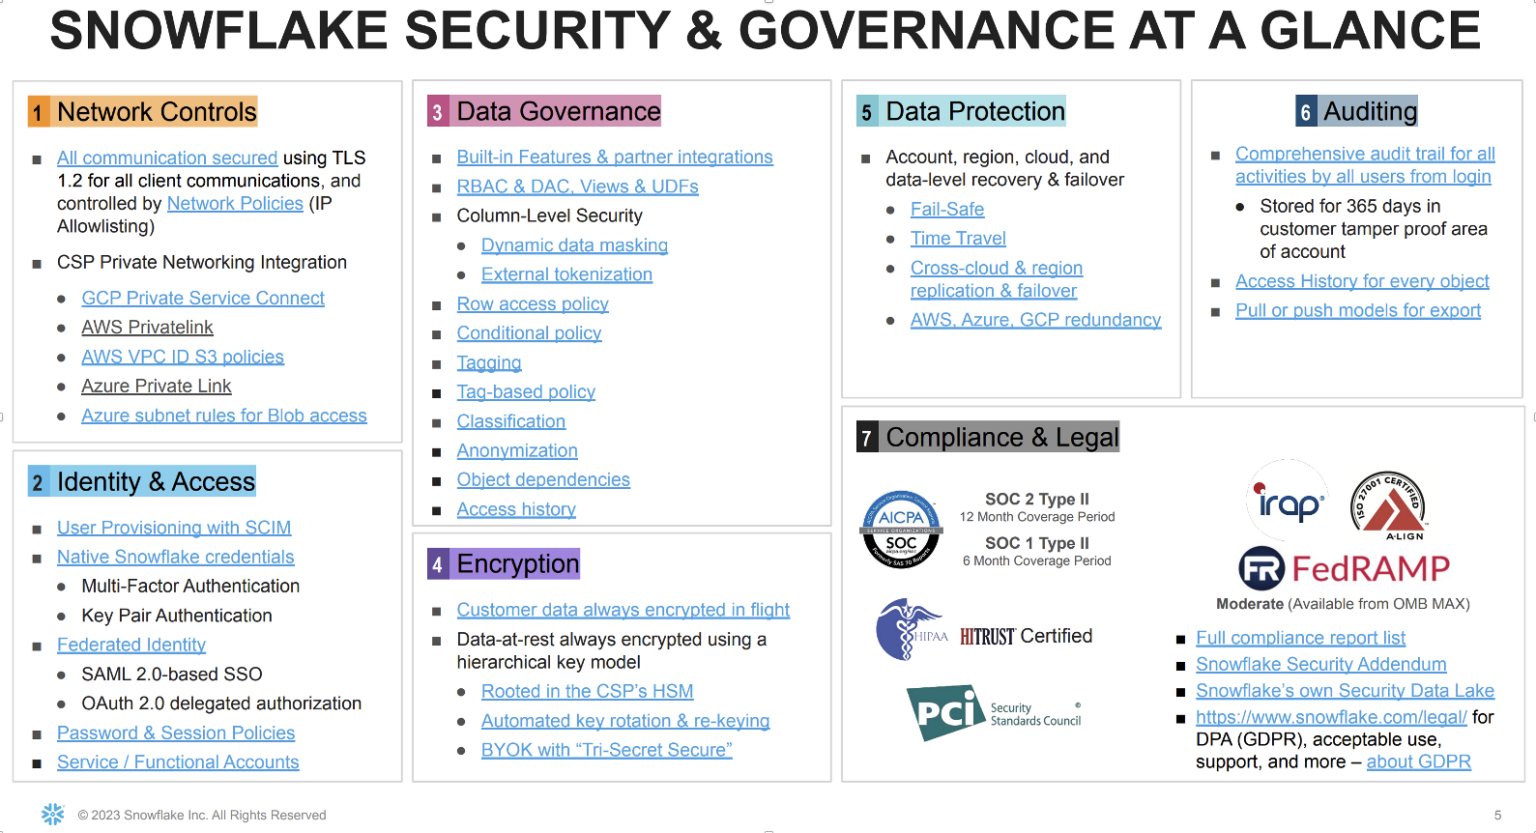The height and width of the screenshot is (833, 1536).
Task: Open the Fail-Safe link
Action: [x=947, y=209]
